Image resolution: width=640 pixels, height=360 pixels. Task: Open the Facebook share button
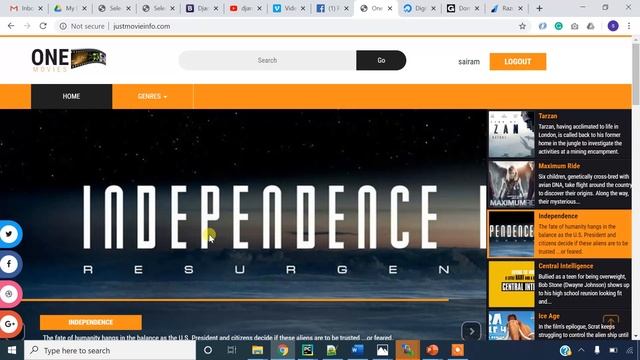[9, 264]
